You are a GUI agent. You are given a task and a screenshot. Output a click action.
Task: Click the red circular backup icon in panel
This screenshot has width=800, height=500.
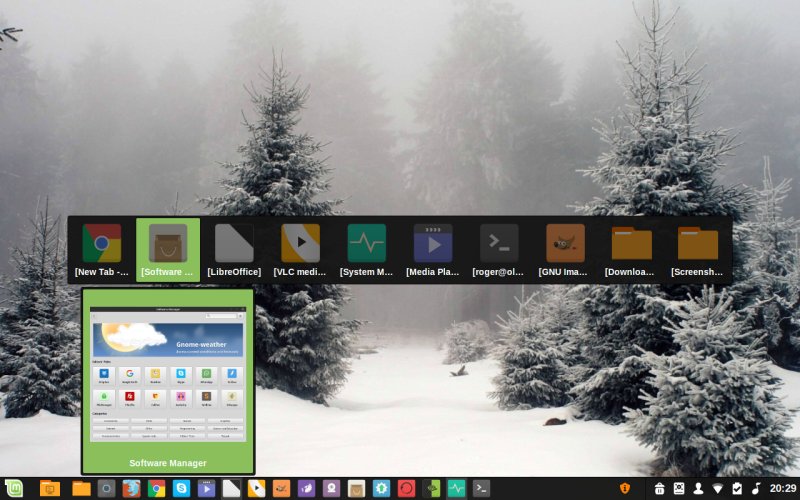tap(406, 489)
